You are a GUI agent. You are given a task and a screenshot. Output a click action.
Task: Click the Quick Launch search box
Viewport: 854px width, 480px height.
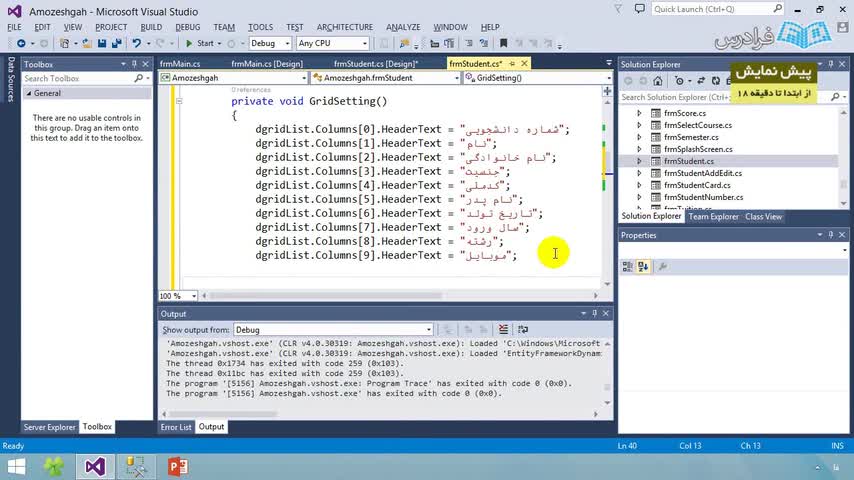(x=718, y=9)
